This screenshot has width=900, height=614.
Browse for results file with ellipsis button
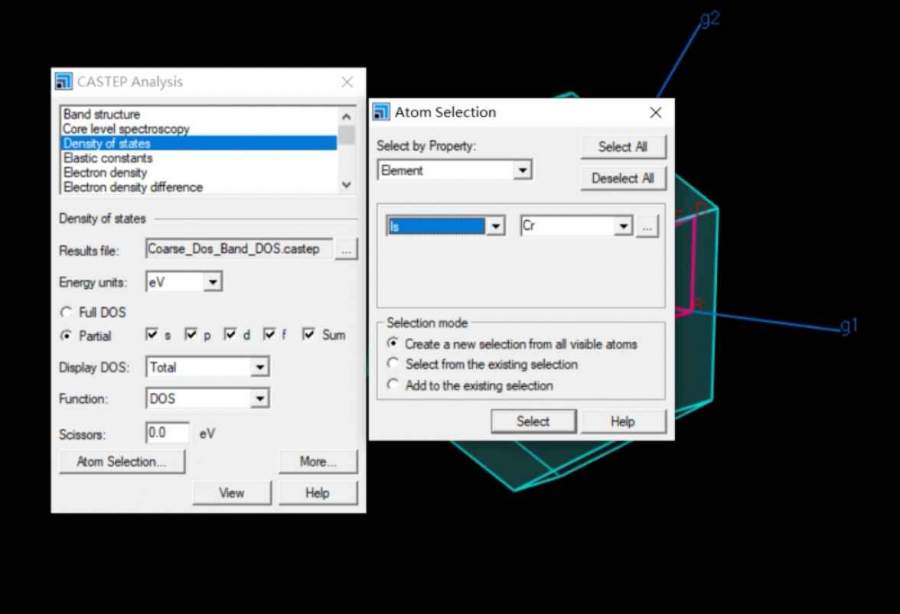tap(346, 250)
